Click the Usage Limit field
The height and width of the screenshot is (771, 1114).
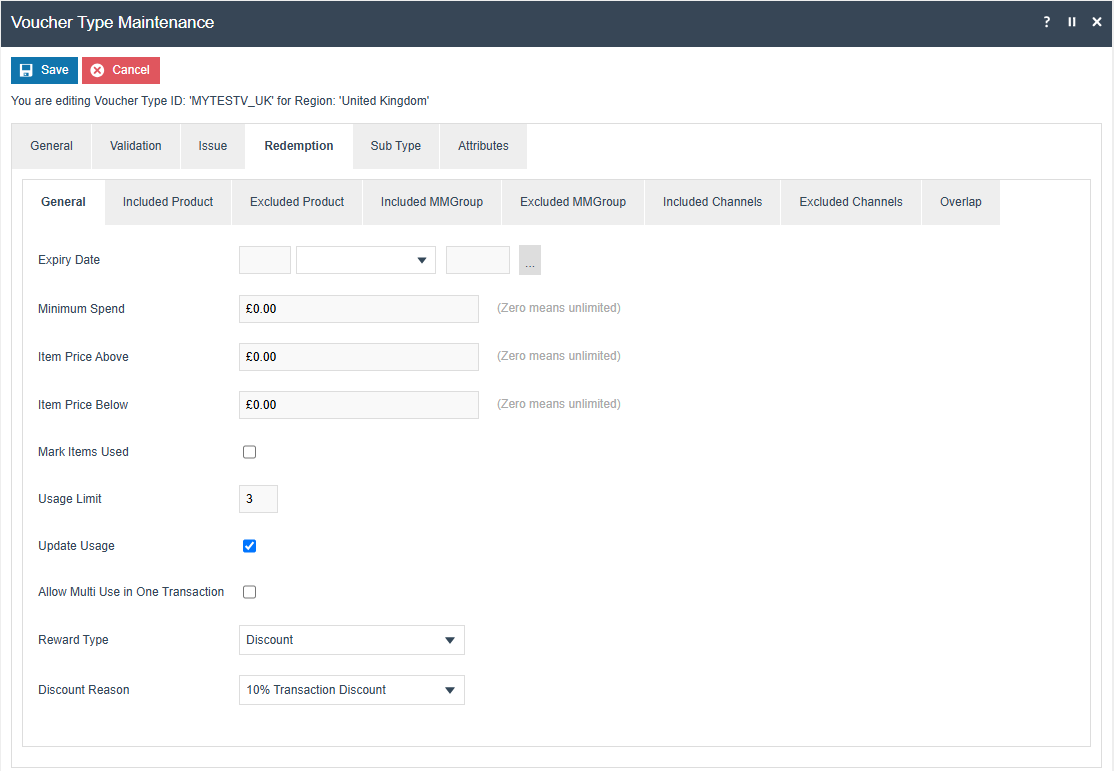[x=259, y=499]
